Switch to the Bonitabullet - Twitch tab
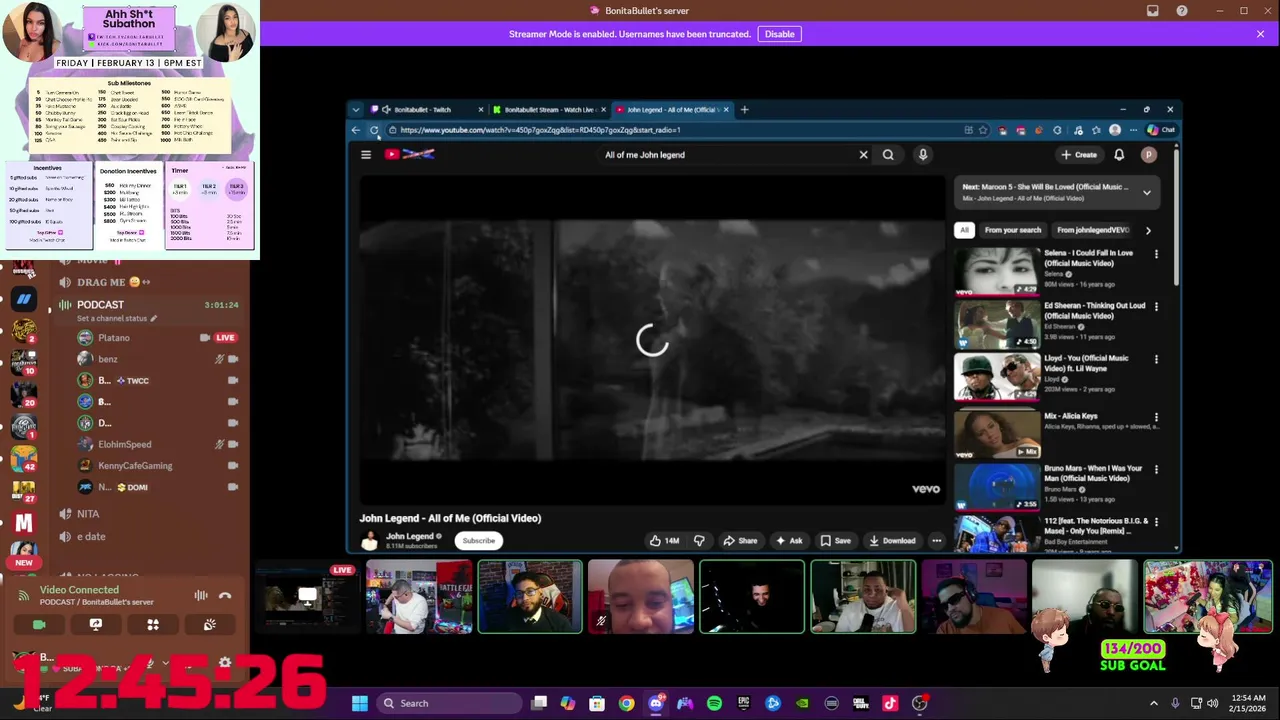The width and height of the screenshot is (1280, 720). click(x=428, y=110)
